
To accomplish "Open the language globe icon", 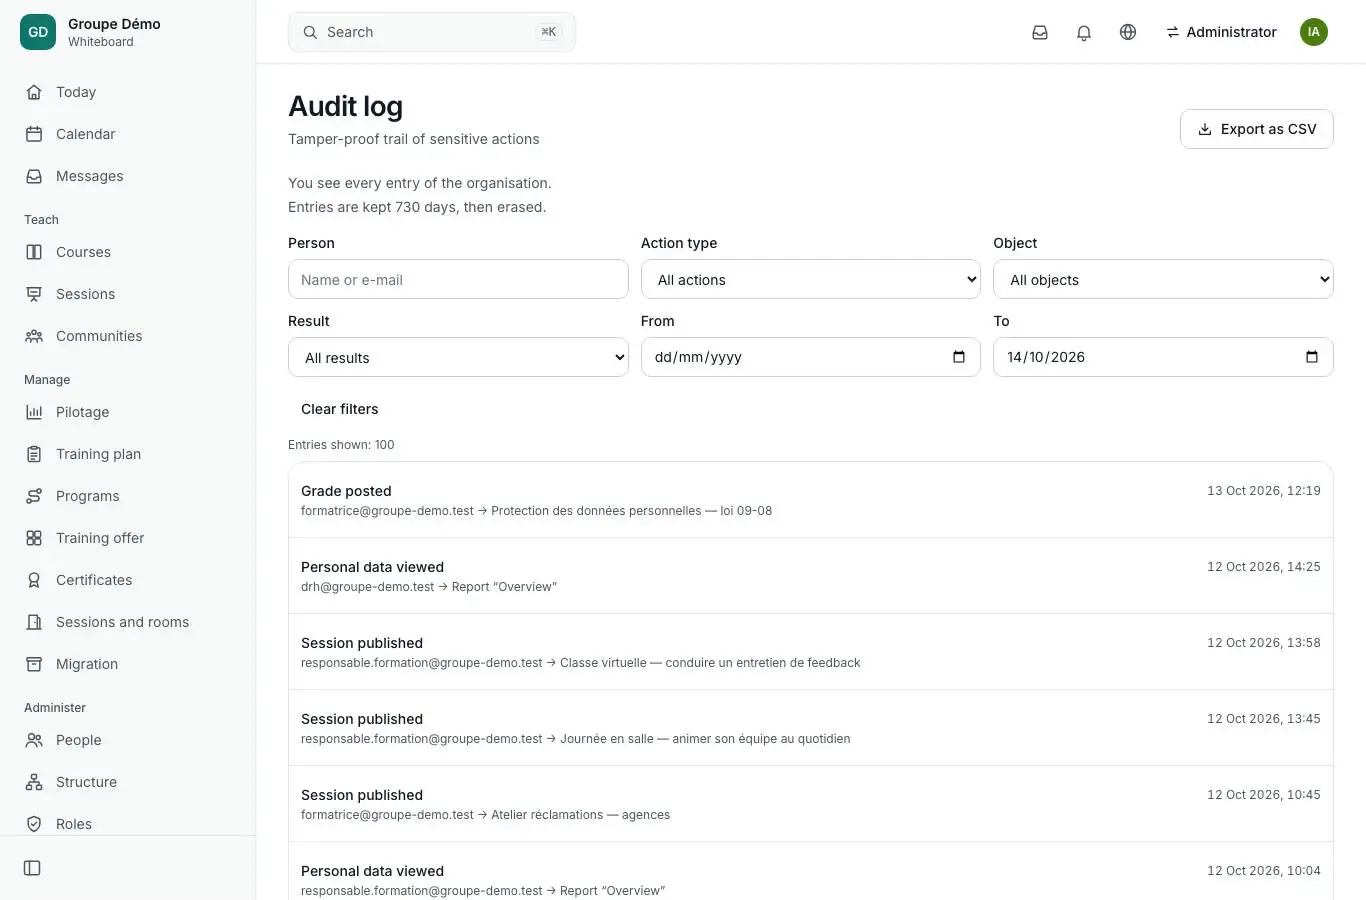I will 1128,32.
